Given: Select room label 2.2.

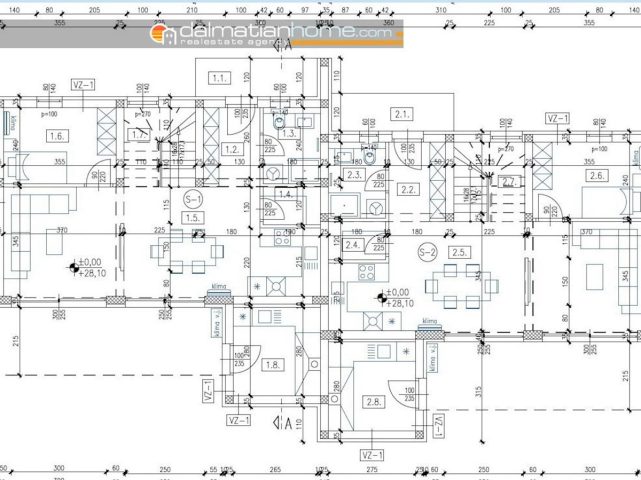Looking at the screenshot, I should coord(408,190).
